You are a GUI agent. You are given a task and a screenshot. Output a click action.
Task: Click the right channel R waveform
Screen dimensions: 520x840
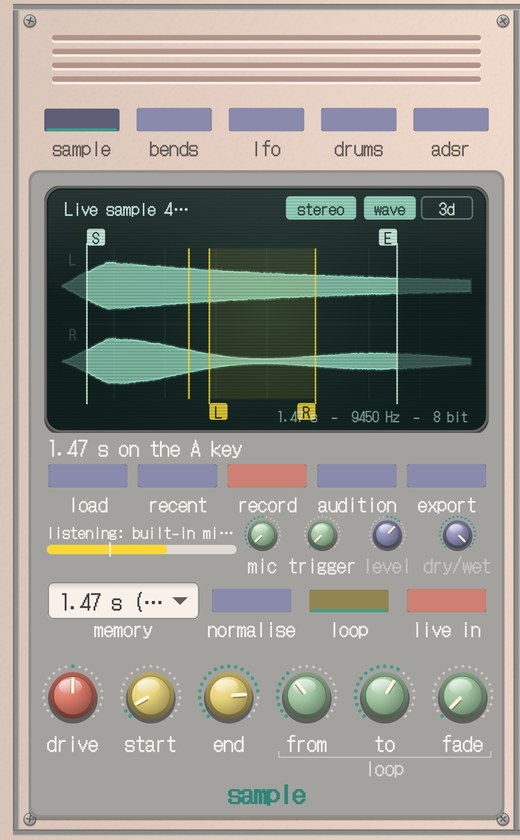coord(267,361)
